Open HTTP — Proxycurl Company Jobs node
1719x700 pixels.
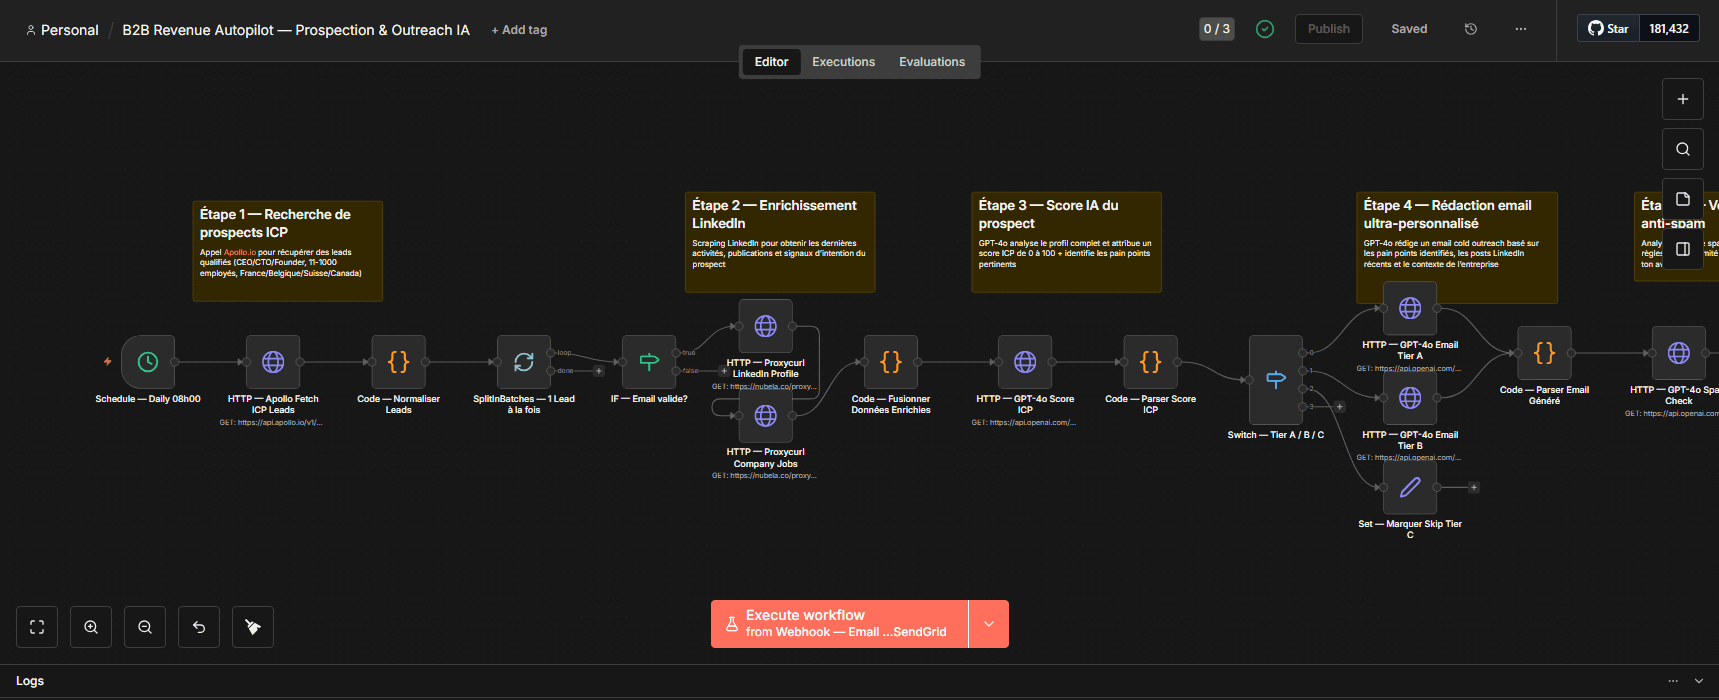(766, 415)
